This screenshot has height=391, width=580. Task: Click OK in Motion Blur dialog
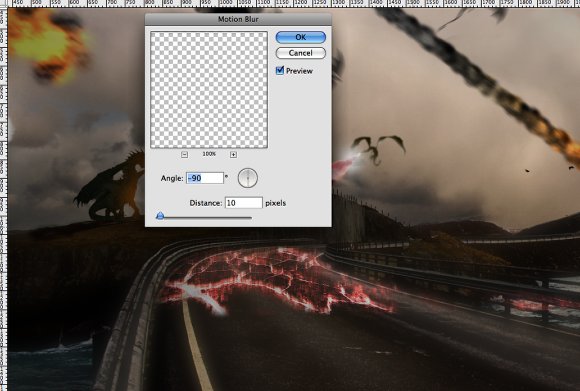tap(301, 37)
